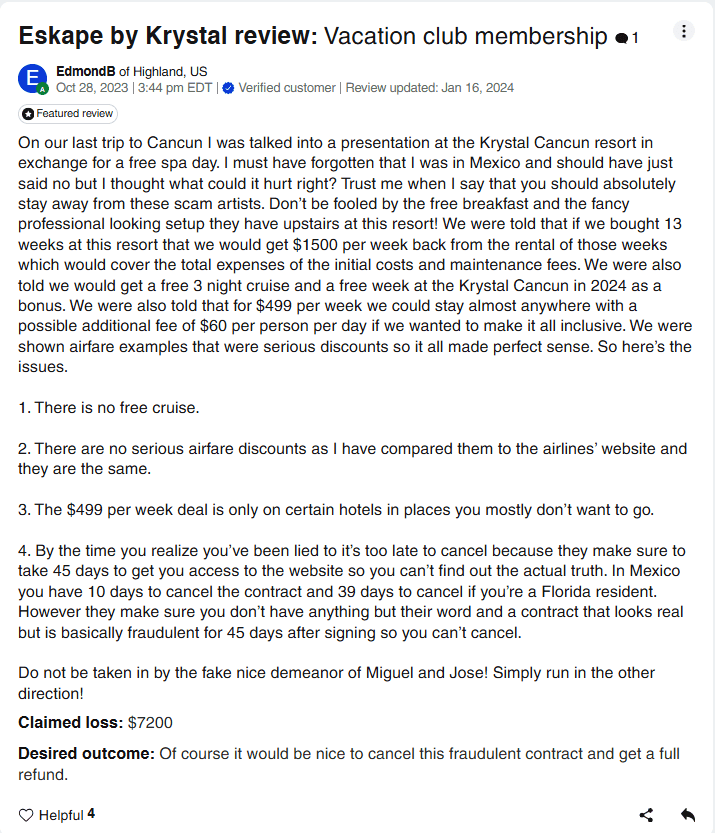This screenshot has width=715, height=833.
Task: Click the blue verified checkmark icon
Action: pyautogui.click(x=228, y=88)
